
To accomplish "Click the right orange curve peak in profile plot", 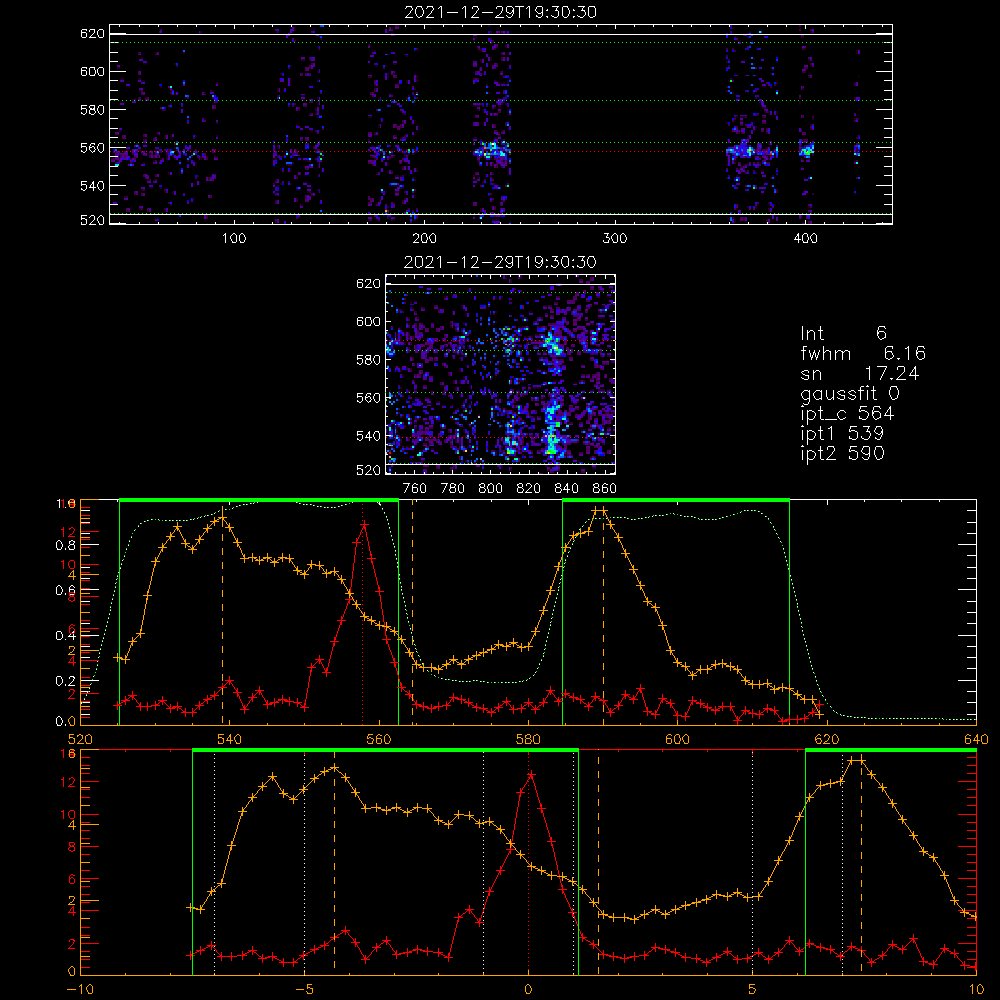I will click(x=599, y=511).
